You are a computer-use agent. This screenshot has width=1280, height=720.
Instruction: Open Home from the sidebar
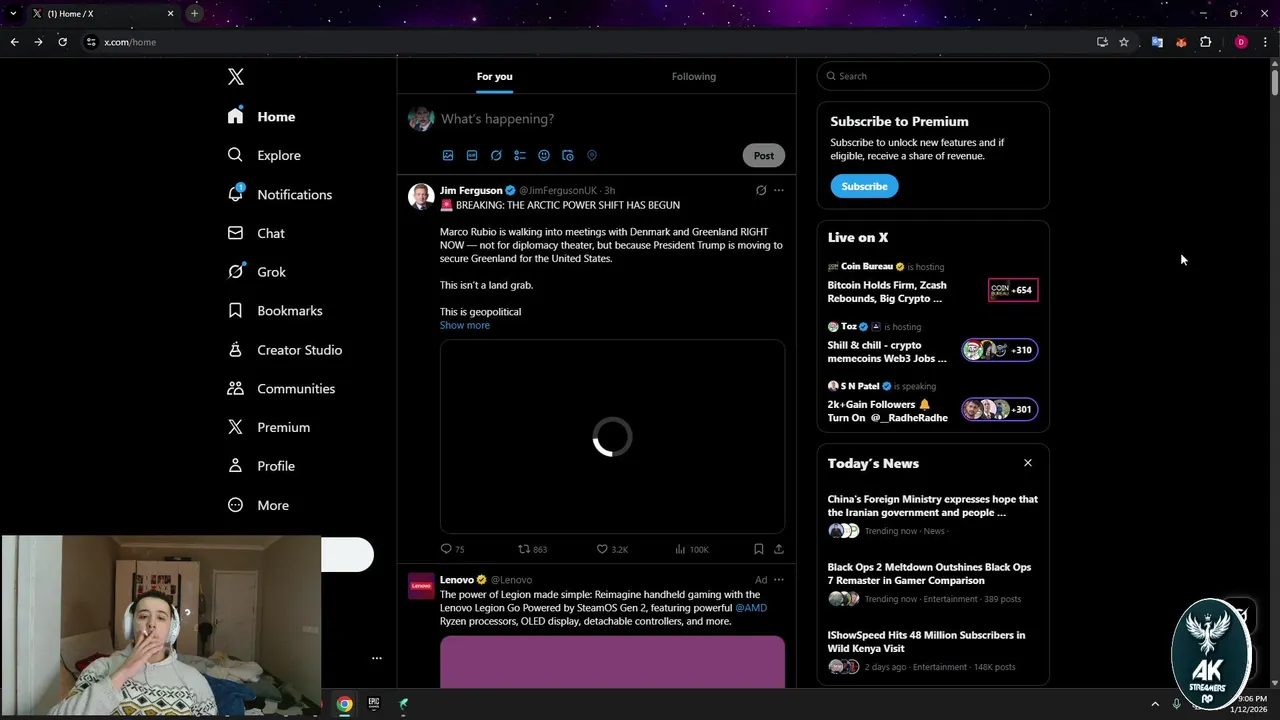(261, 116)
